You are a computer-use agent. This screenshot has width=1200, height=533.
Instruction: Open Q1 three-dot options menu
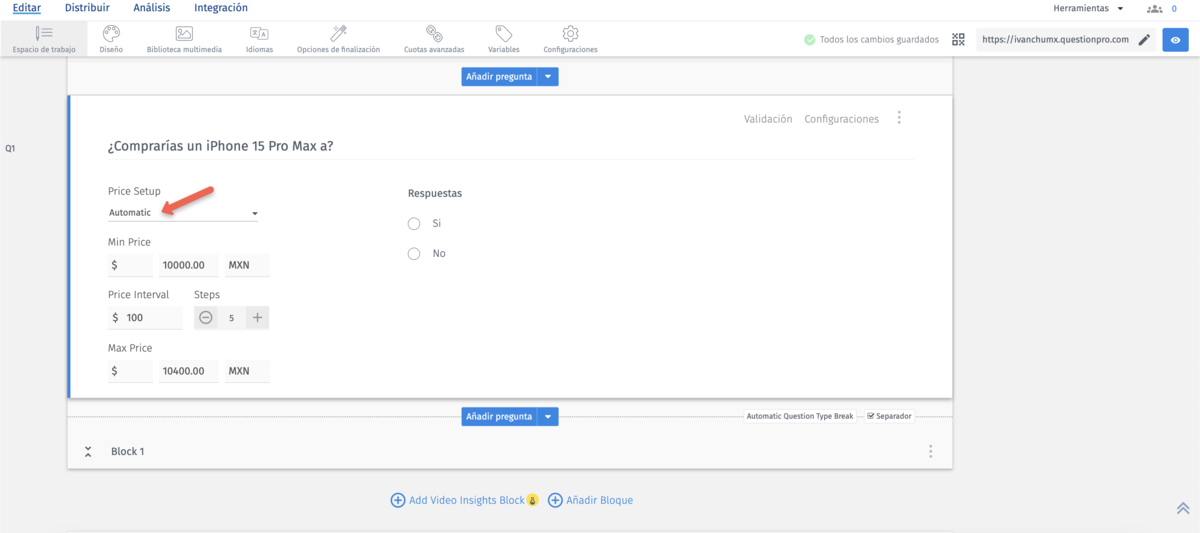click(899, 118)
